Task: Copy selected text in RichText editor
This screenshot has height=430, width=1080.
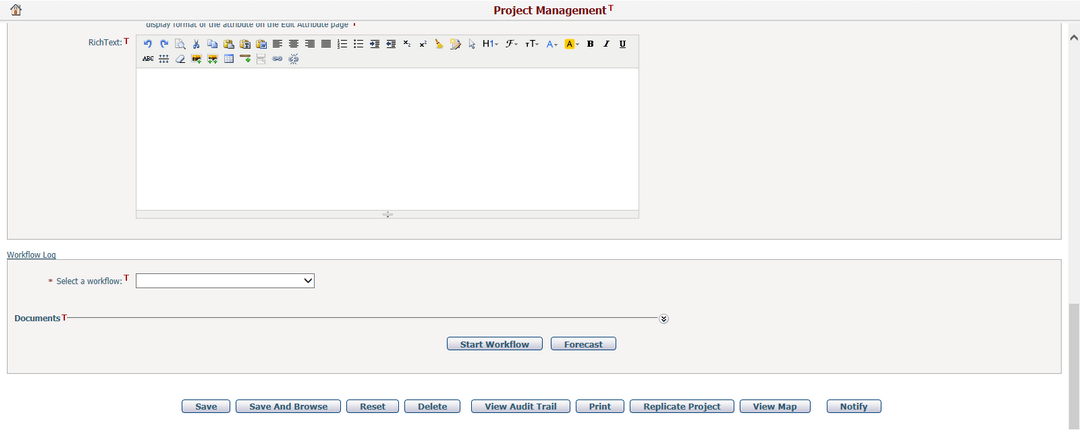Action: click(212, 43)
